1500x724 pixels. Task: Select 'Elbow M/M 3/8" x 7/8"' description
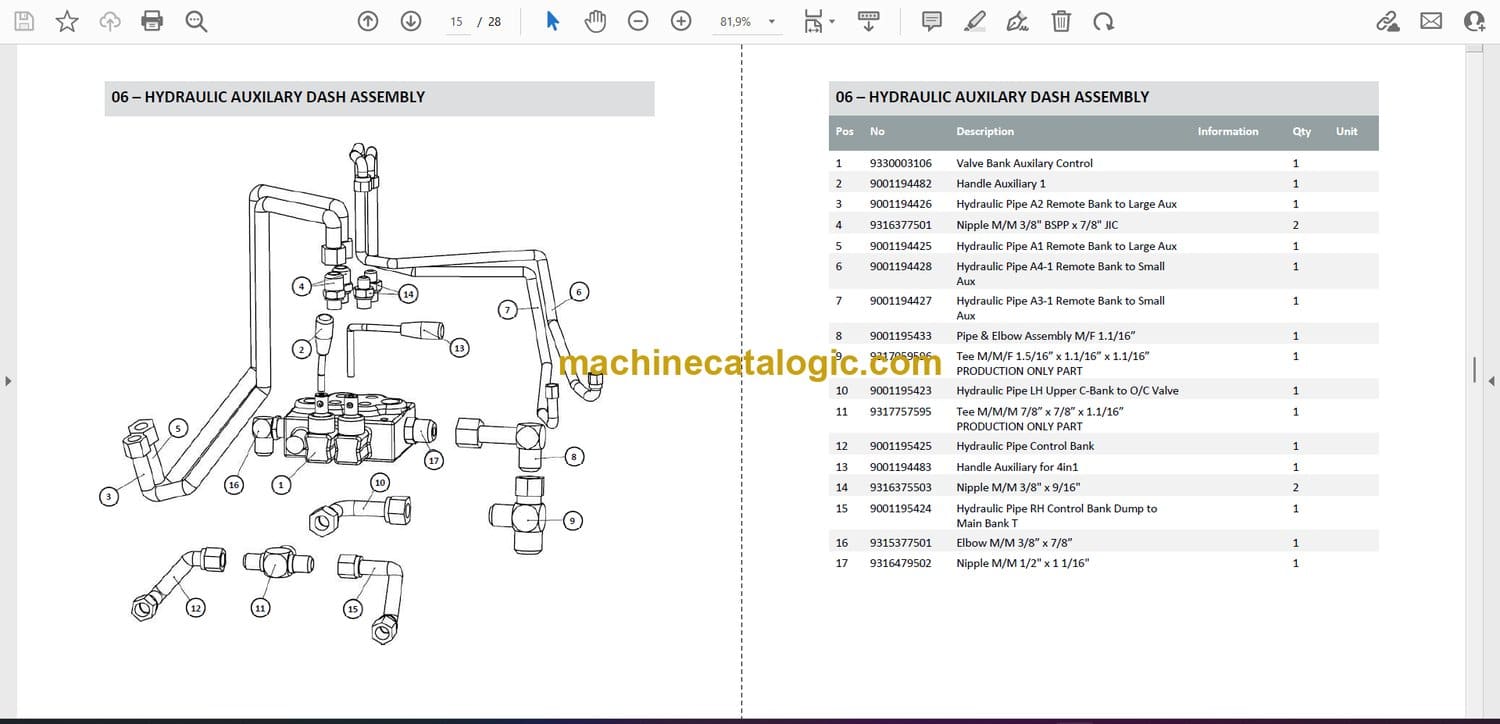coord(1012,543)
